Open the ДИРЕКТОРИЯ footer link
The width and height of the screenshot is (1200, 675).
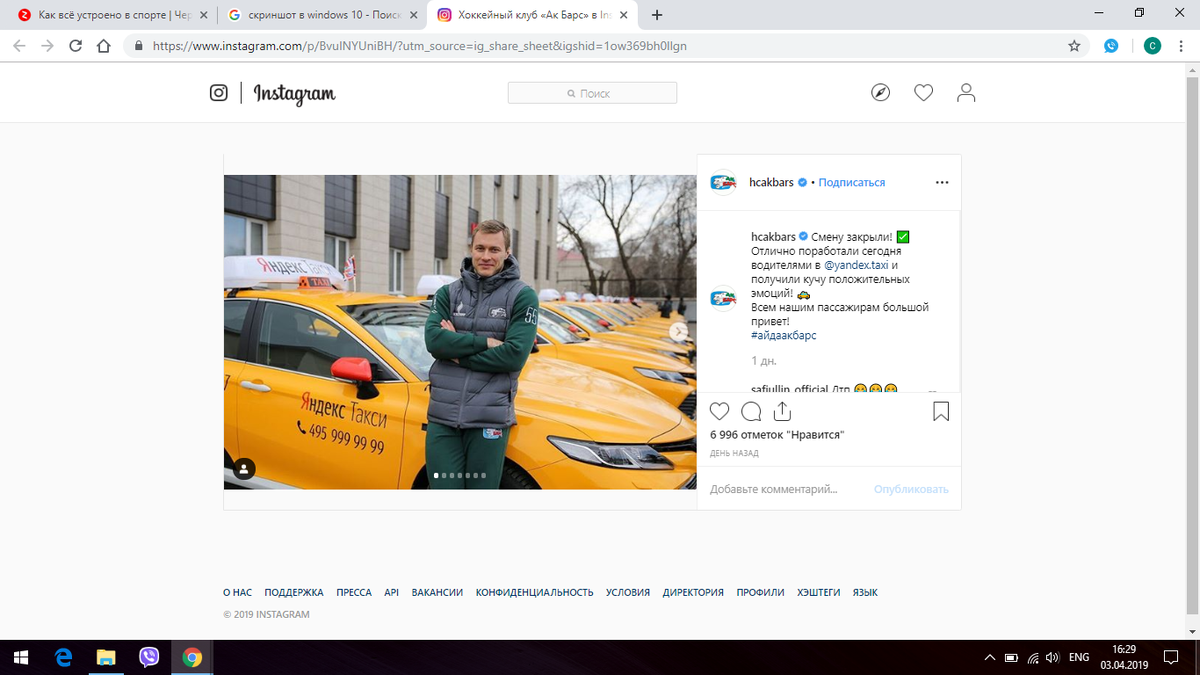pos(693,592)
